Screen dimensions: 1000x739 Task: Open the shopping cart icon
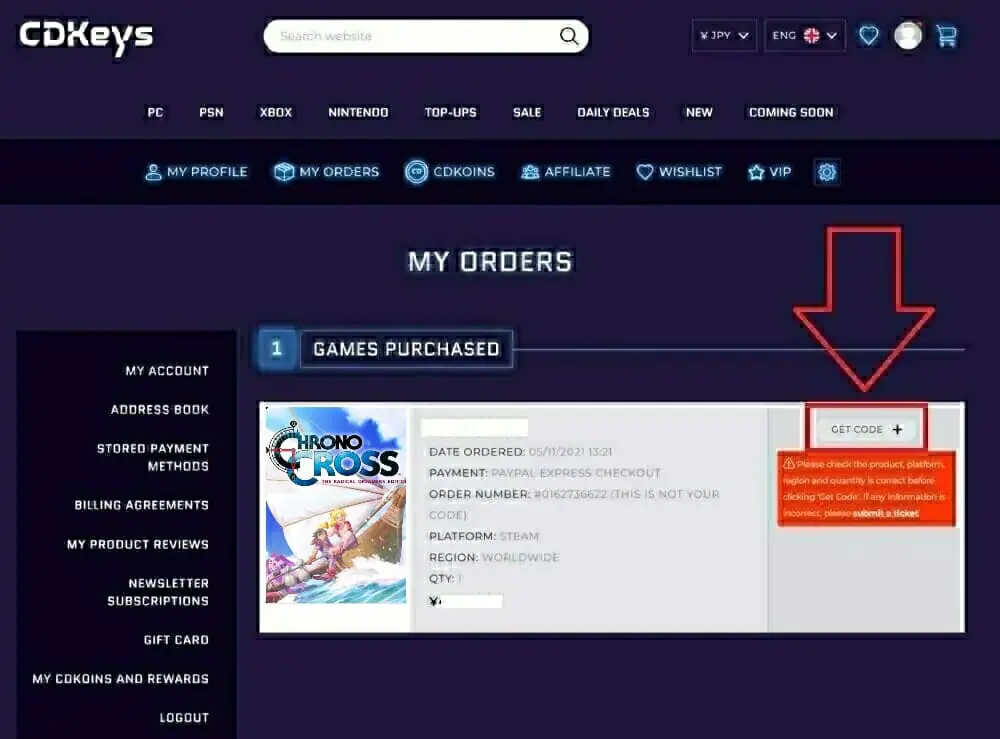click(x=947, y=36)
